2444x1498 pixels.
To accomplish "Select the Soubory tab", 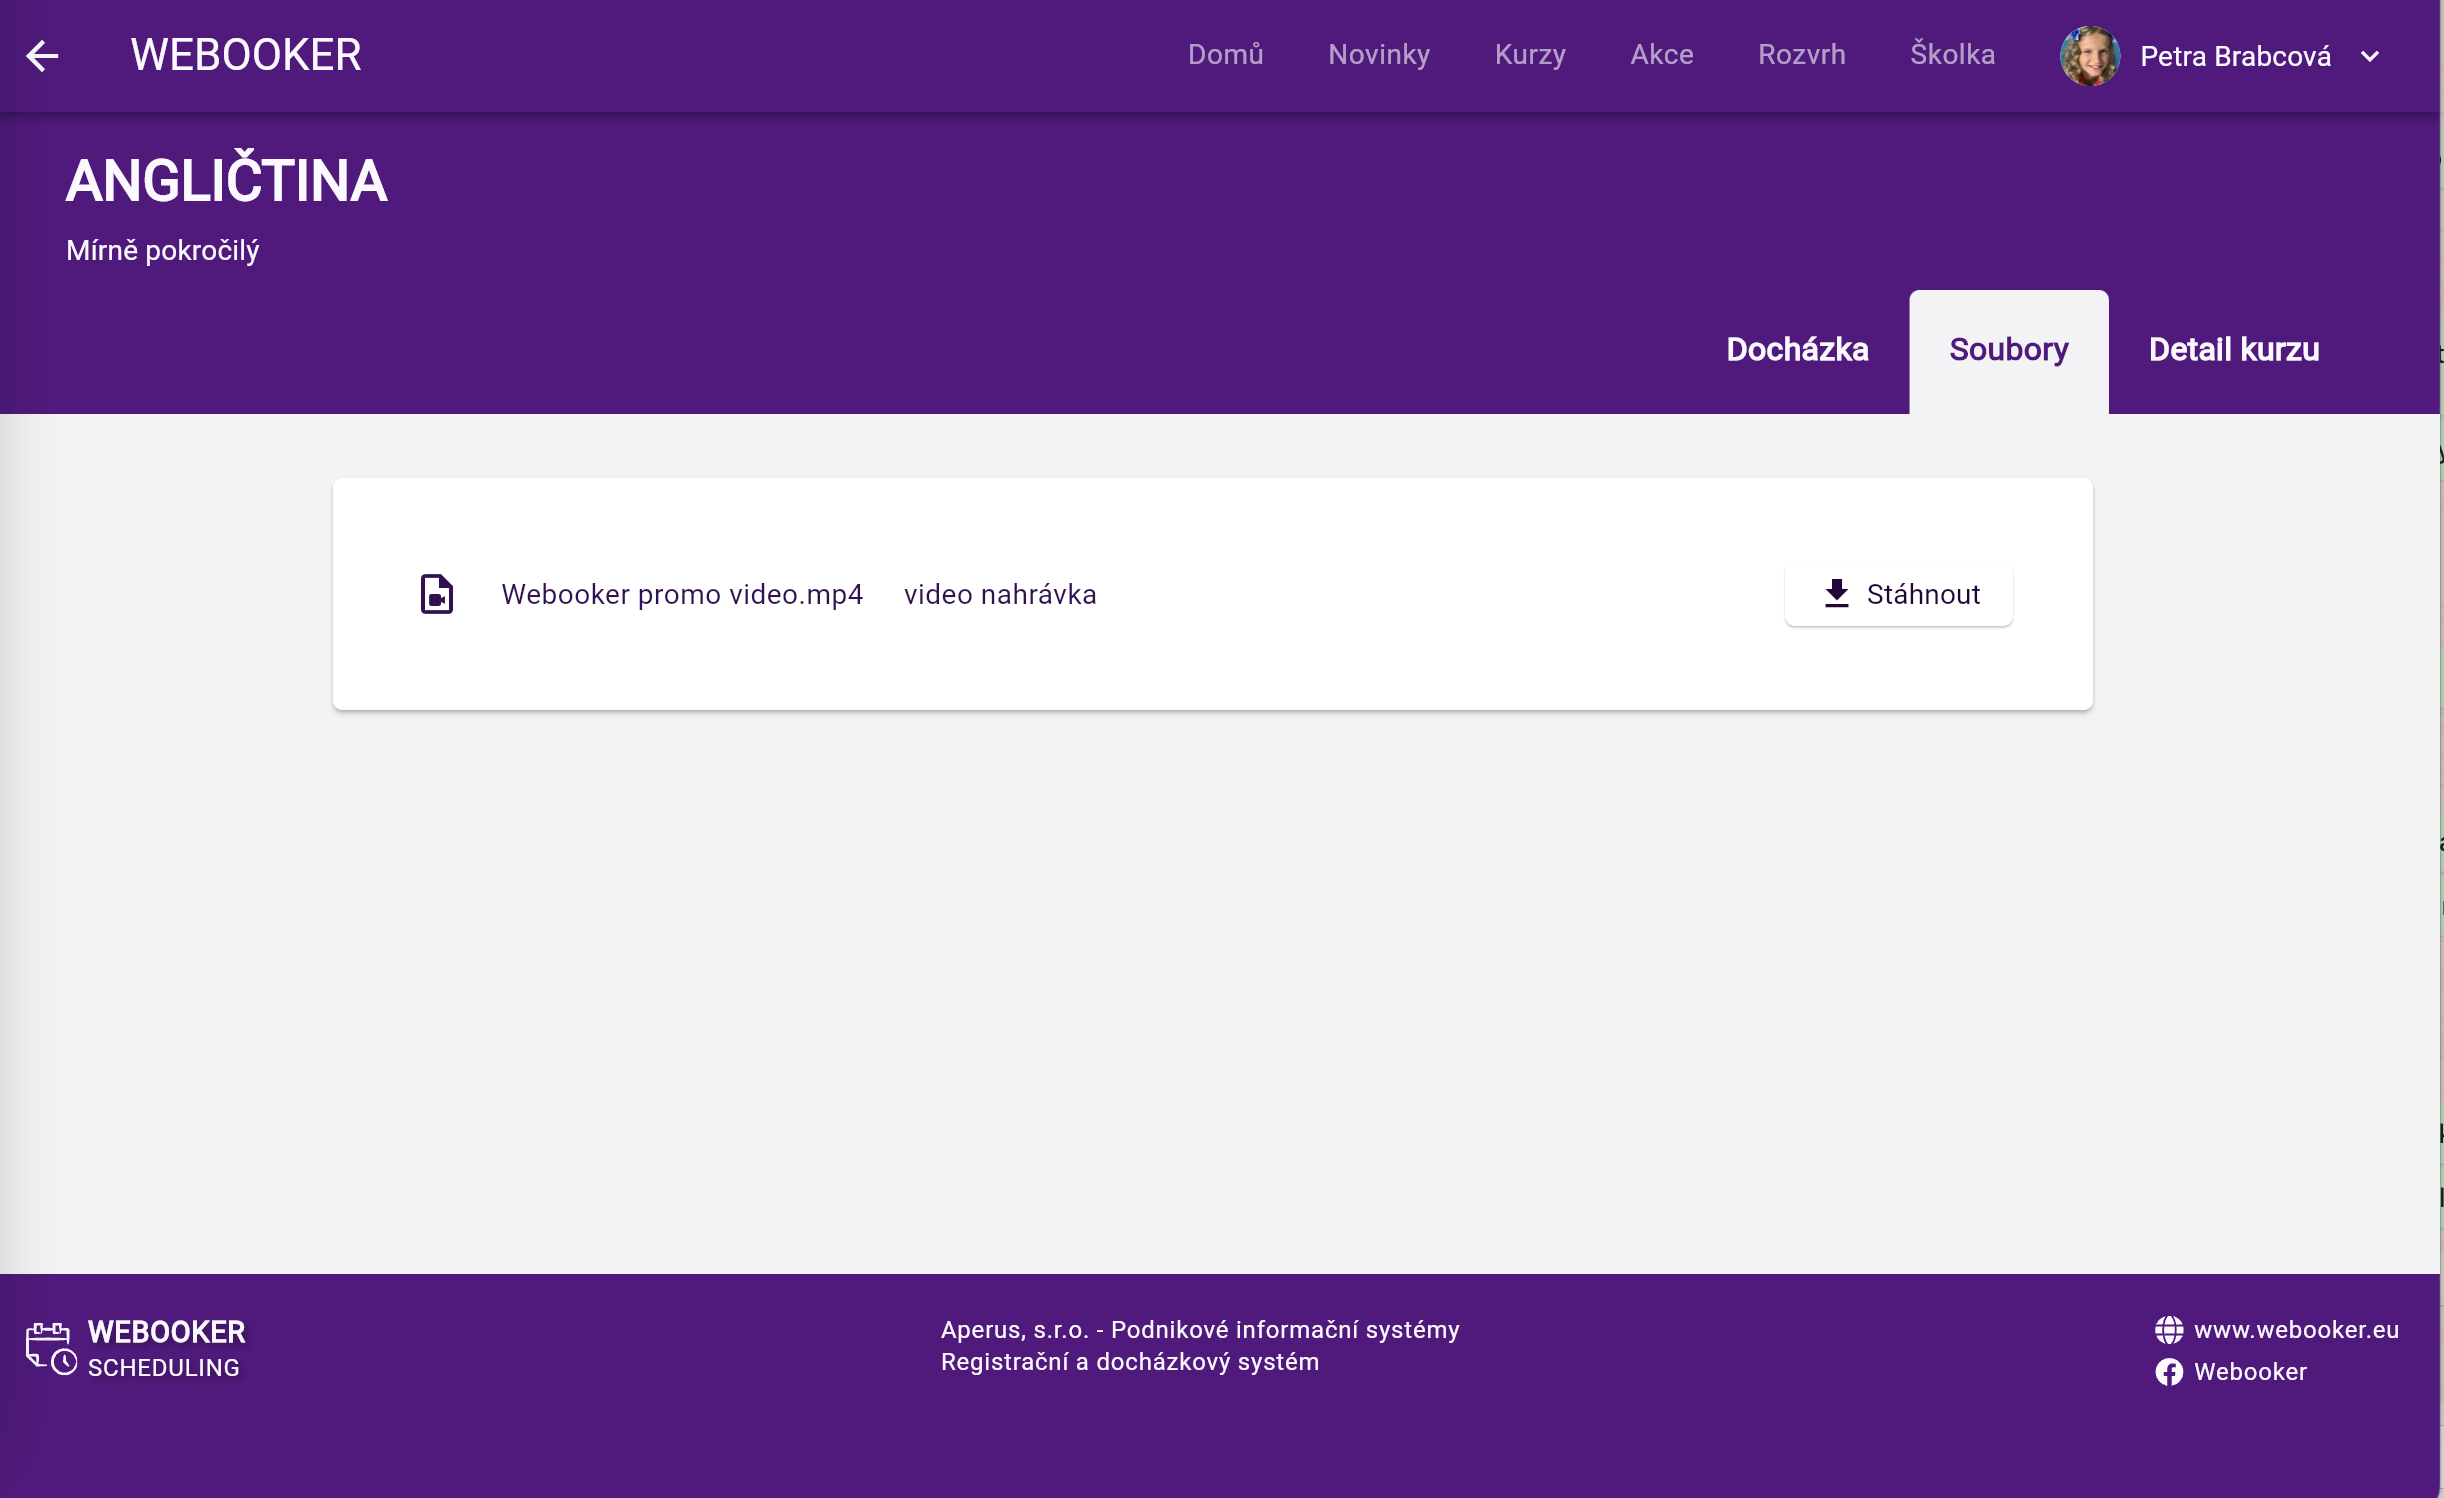I will coord(2008,350).
